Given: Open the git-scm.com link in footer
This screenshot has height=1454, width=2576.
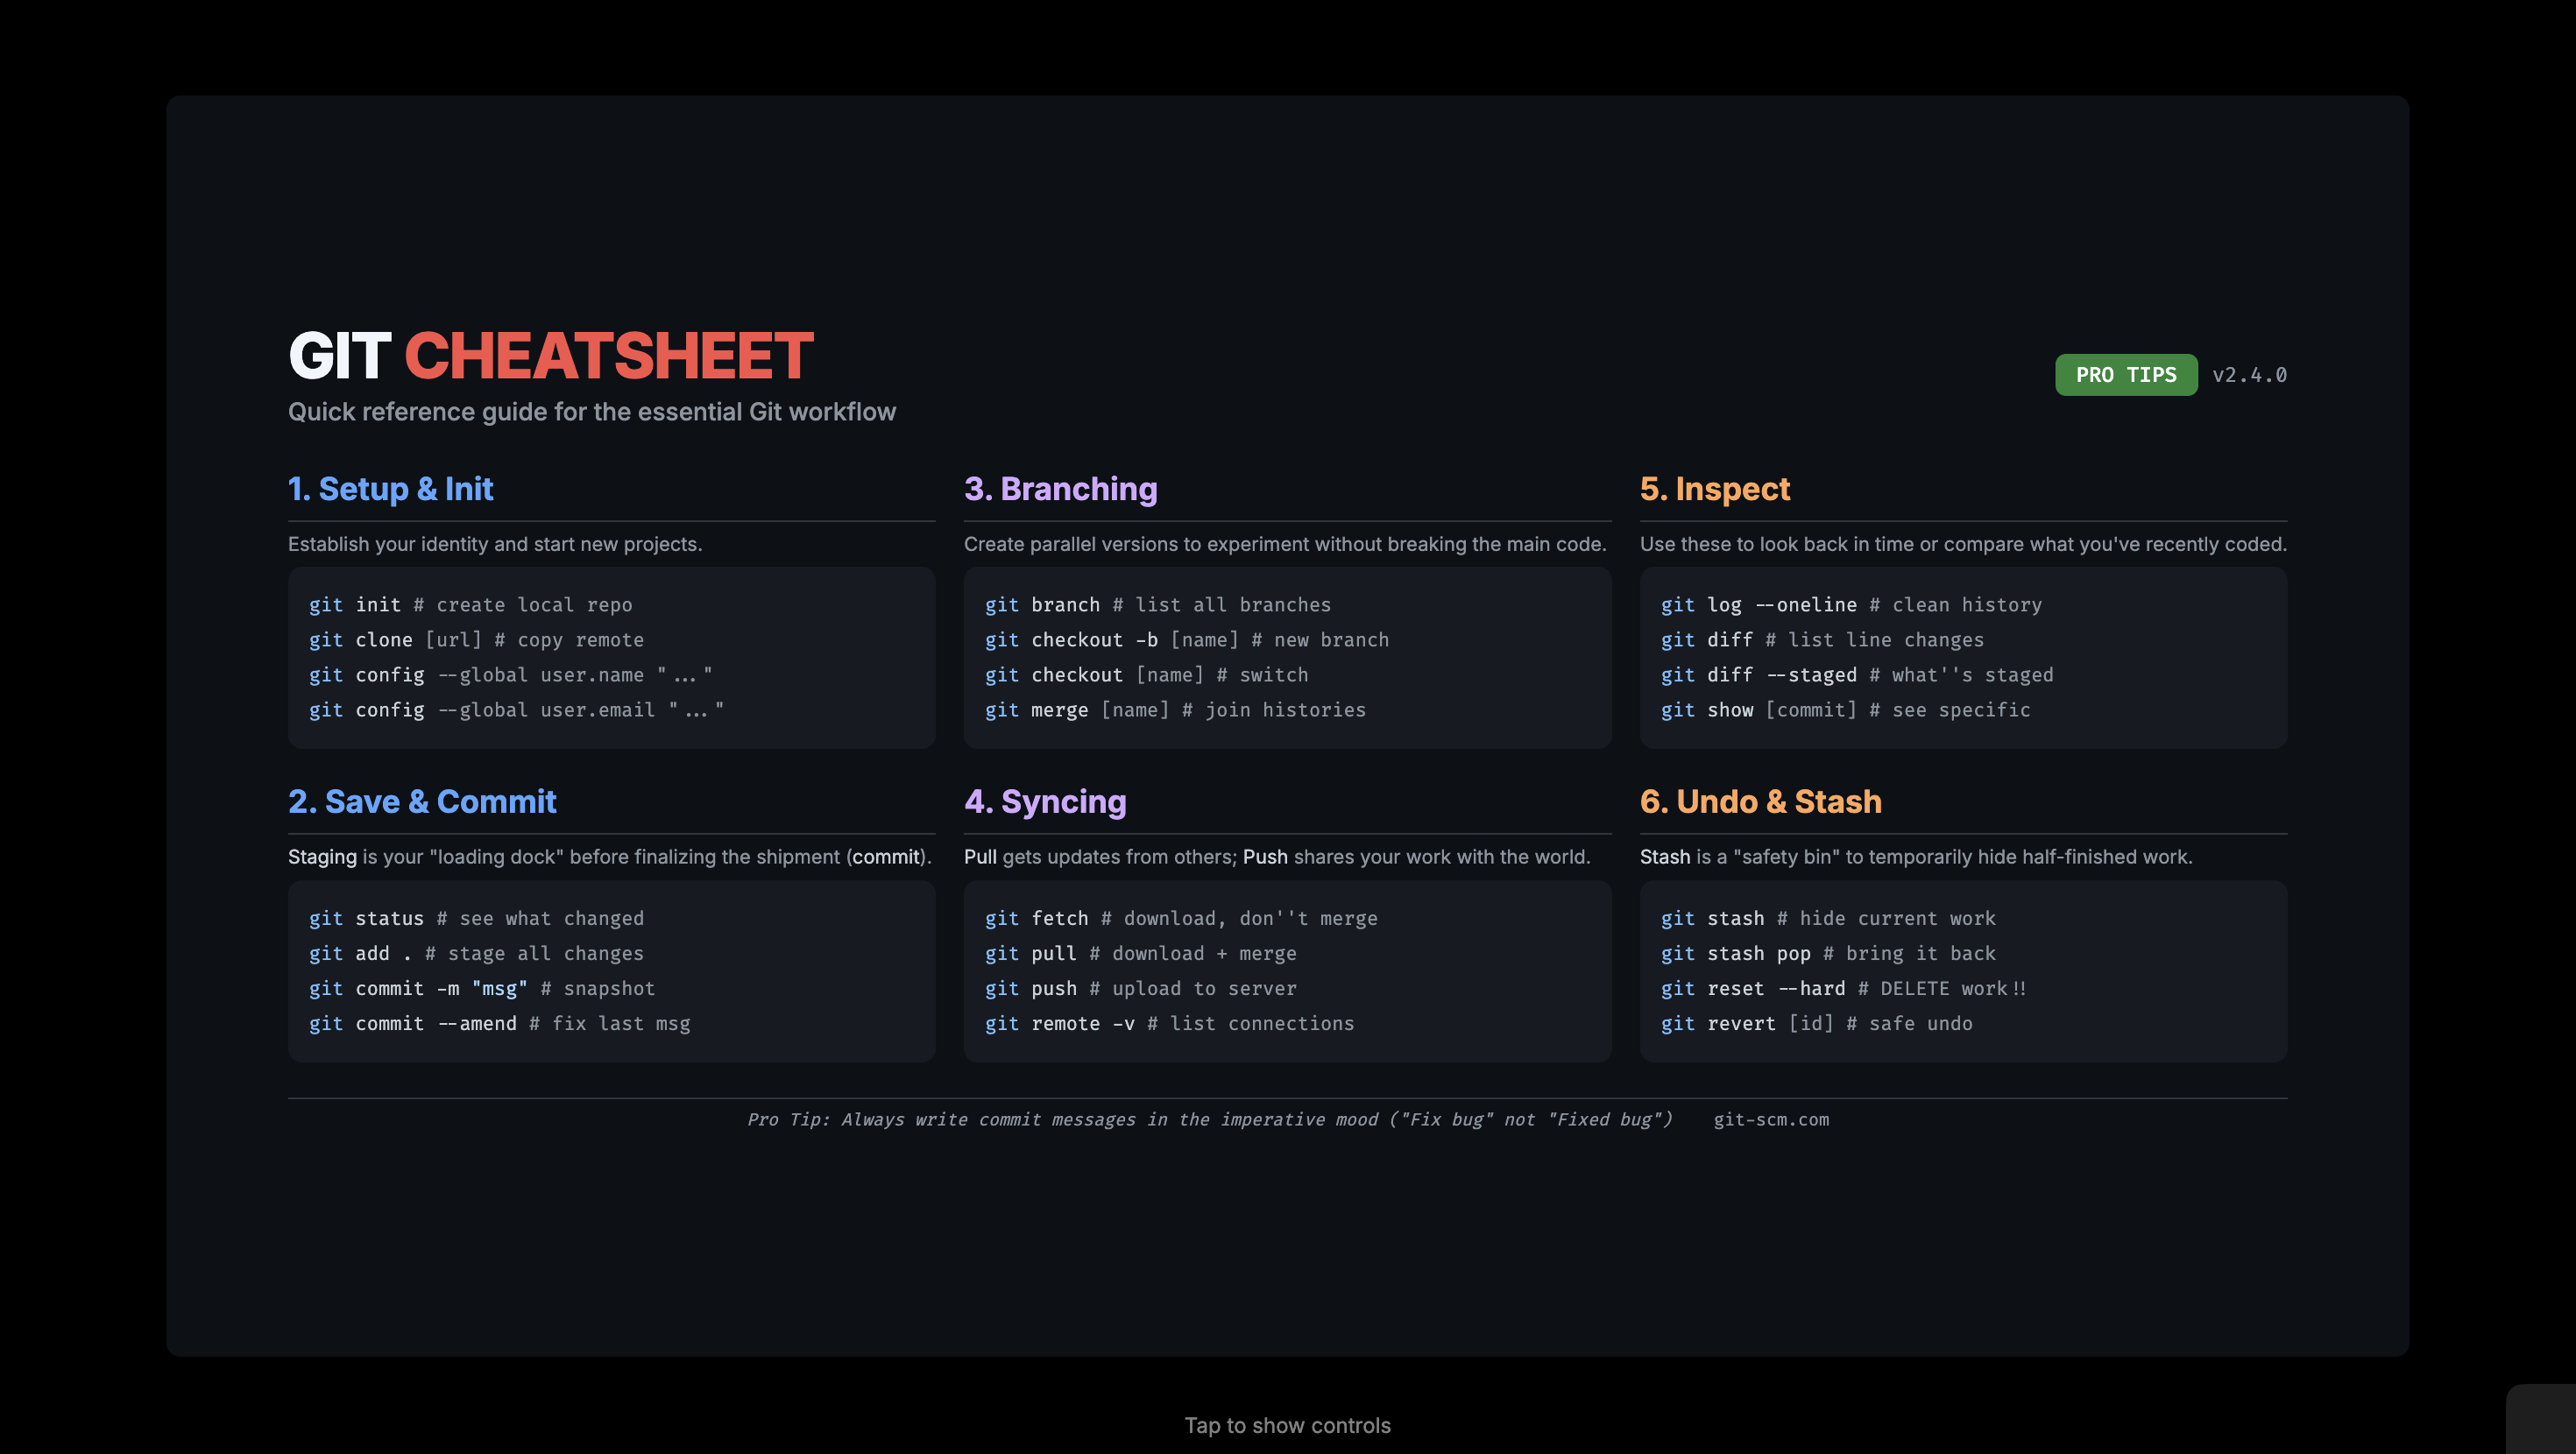Looking at the screenshot, I should [1770, 1119].
